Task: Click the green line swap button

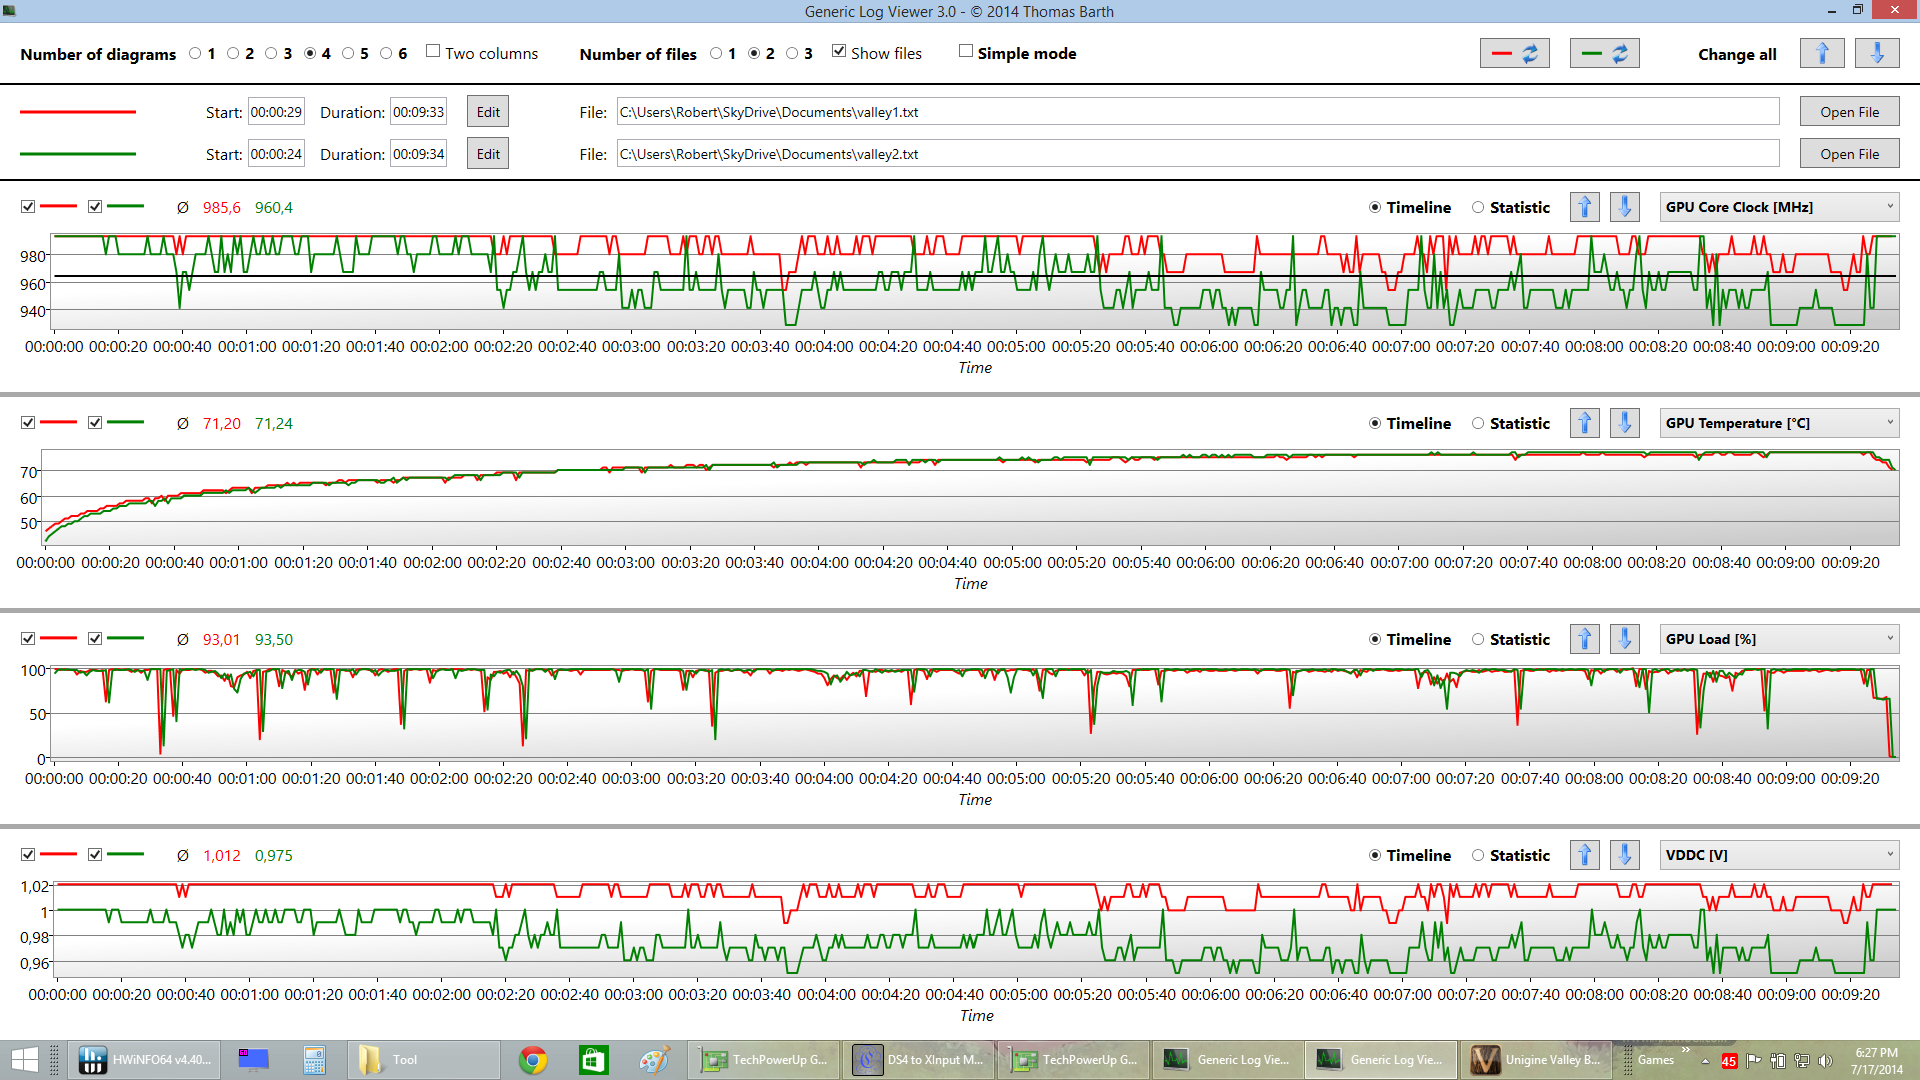Action: point(1604,54)
